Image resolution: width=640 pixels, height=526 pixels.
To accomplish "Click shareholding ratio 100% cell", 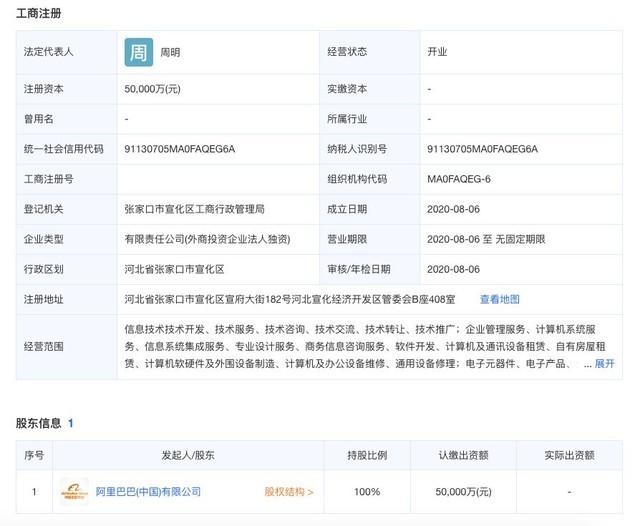I will (367, 492).
